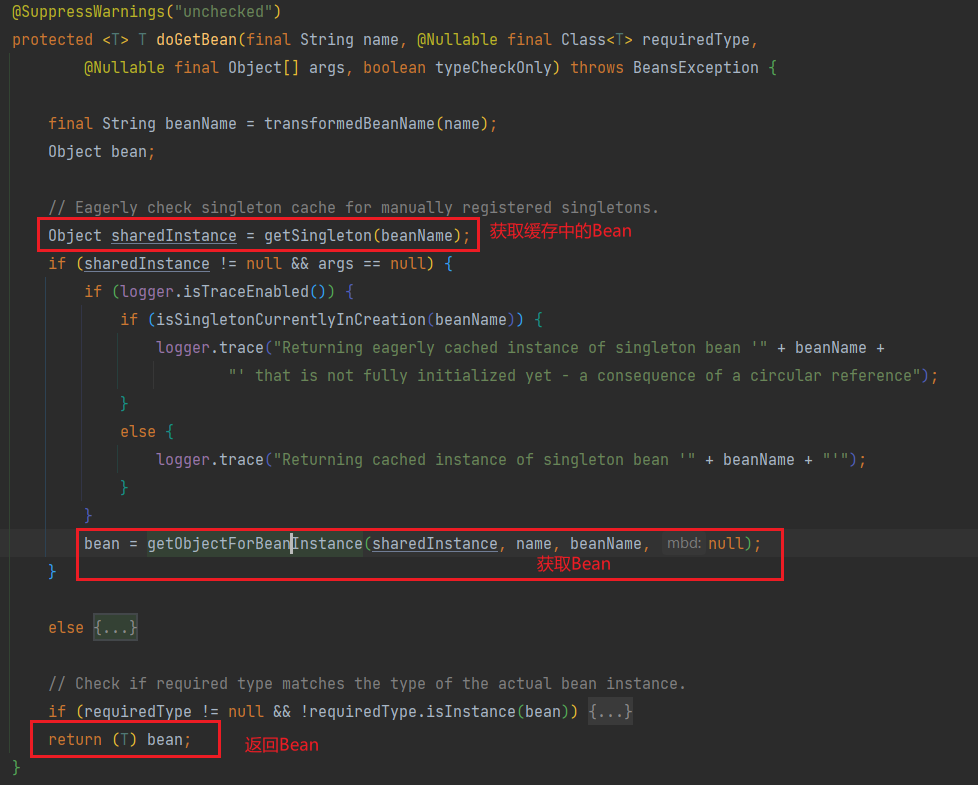Image resolution: width=978 pixels, height=785 pixels.
Task: Select the getObjectForBeanInstance method call
Action: point(254,544)
